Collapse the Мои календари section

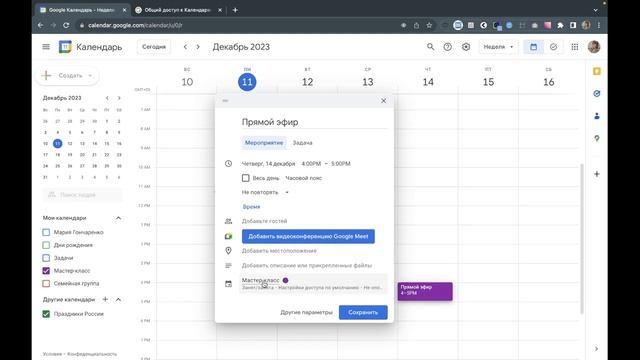[118, 218]
